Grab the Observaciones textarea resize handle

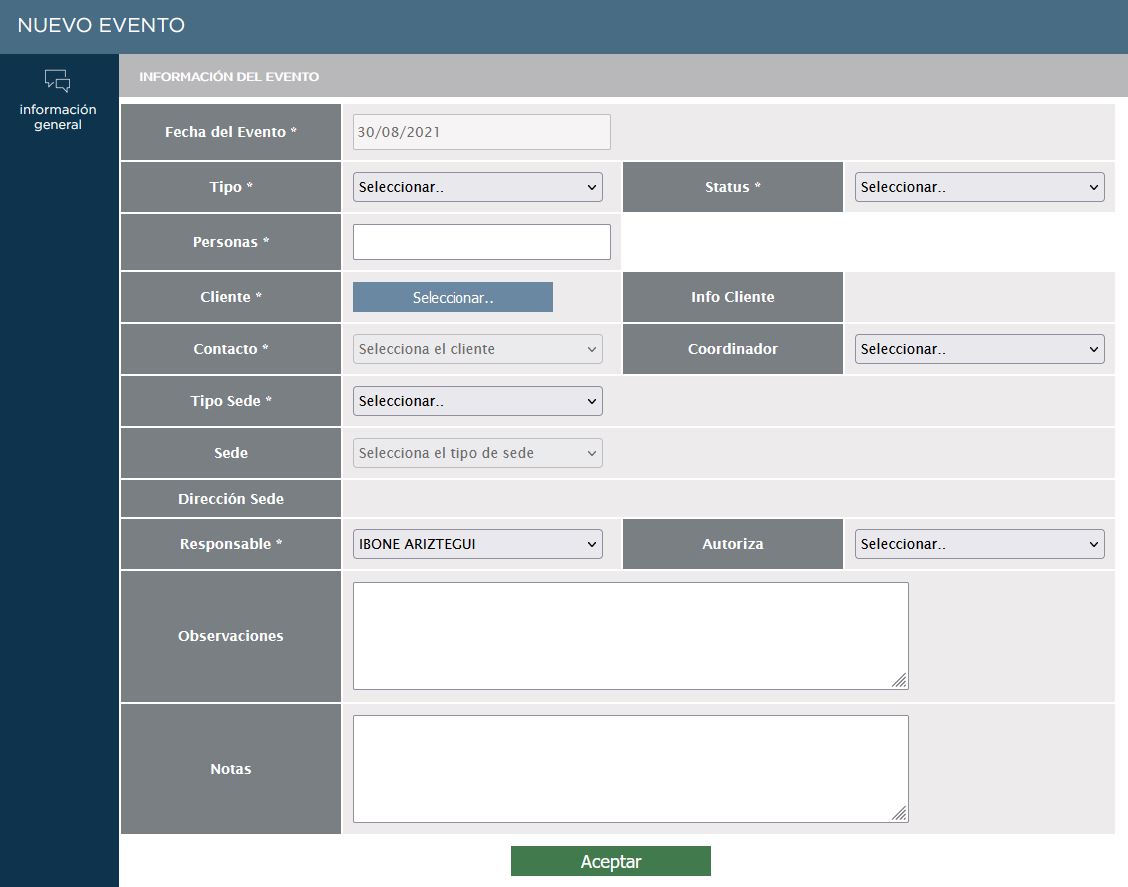click(899, 681)
